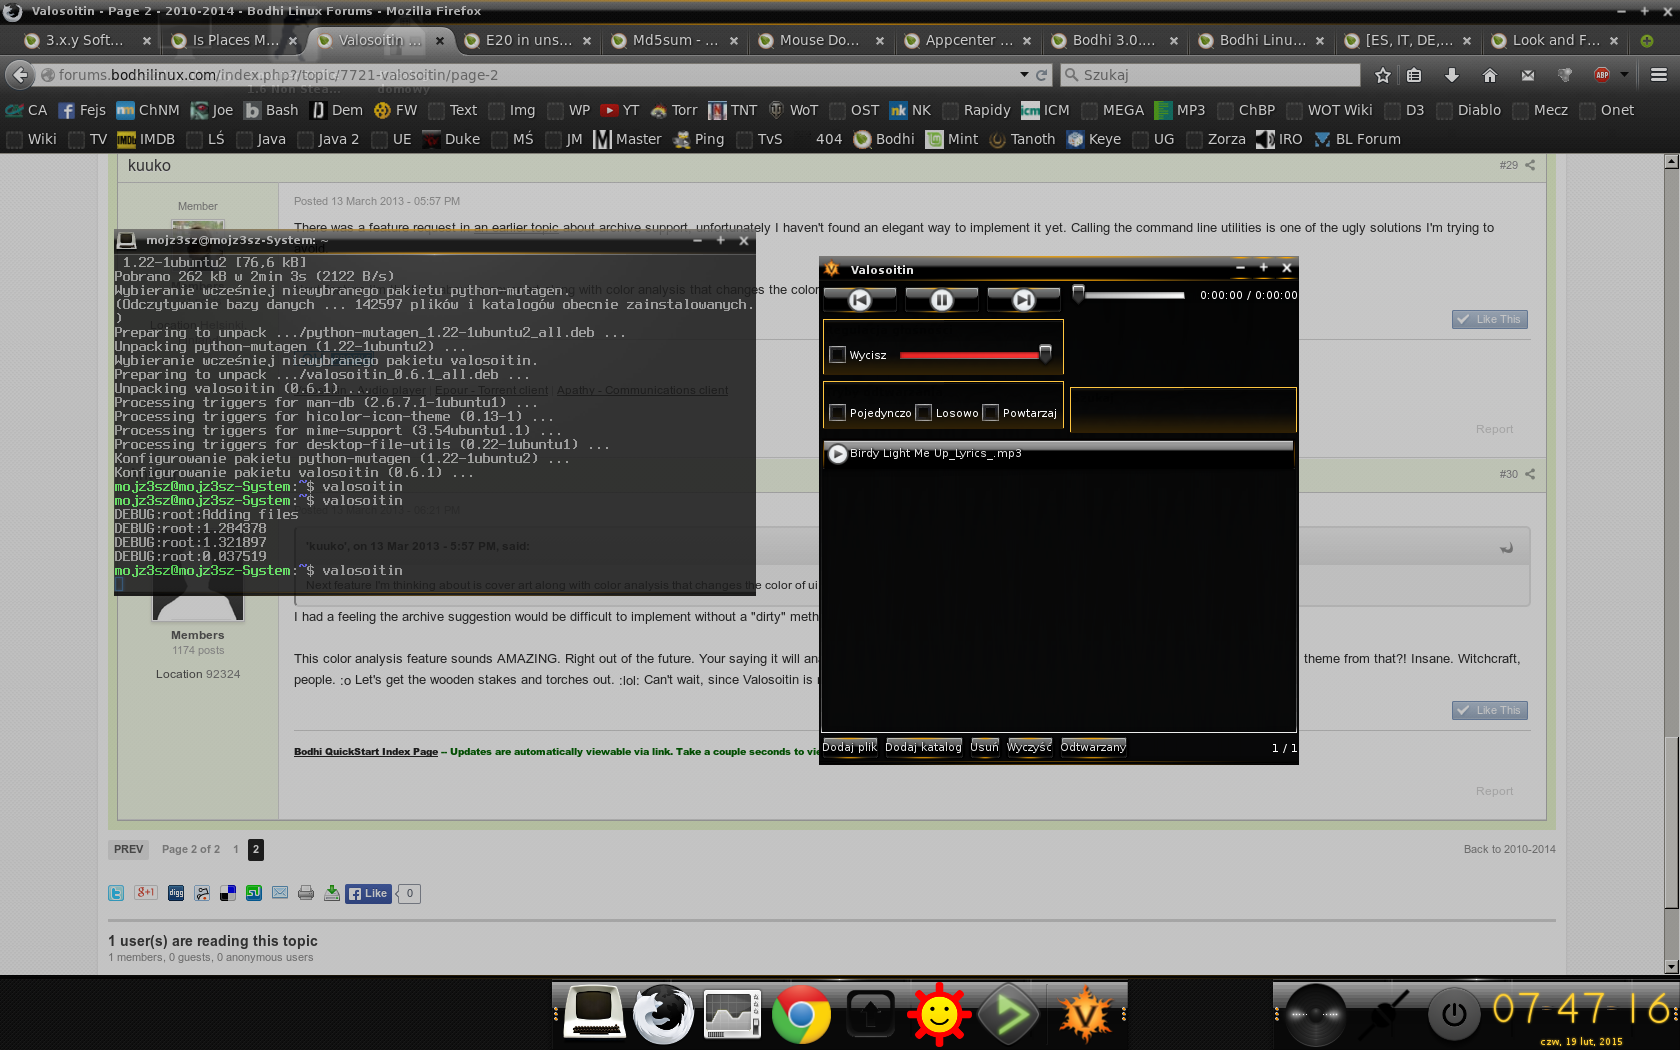Open the IMDB bookmark

click(x=146, y=139)
